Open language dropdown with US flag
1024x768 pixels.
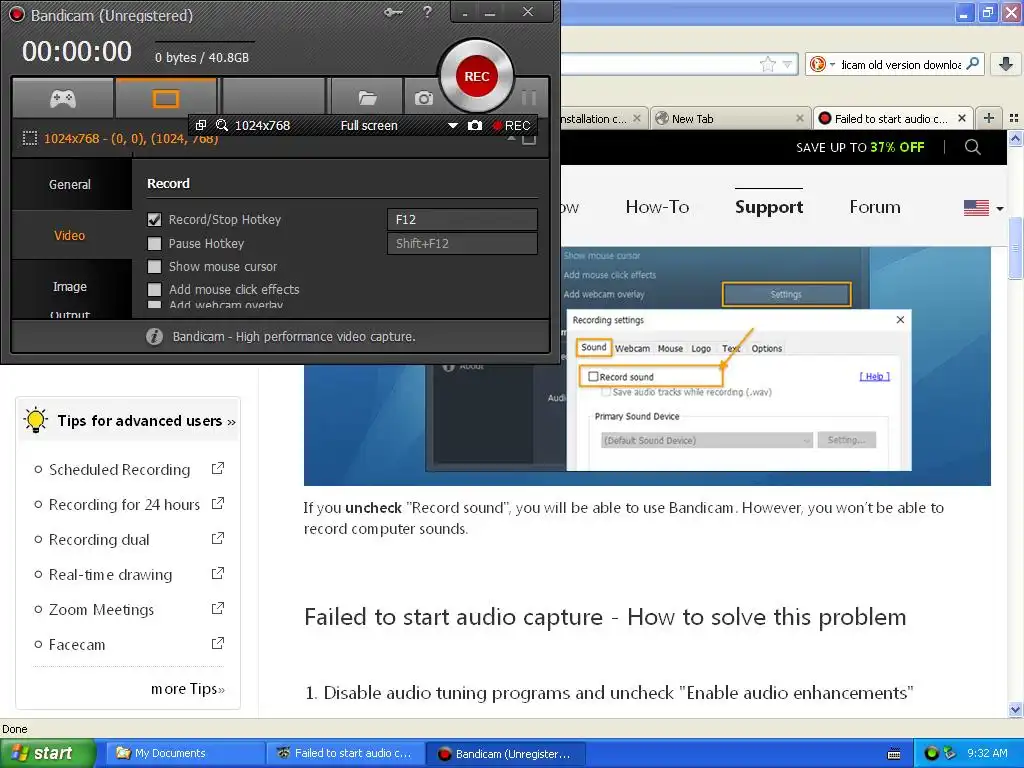(983, 208)
